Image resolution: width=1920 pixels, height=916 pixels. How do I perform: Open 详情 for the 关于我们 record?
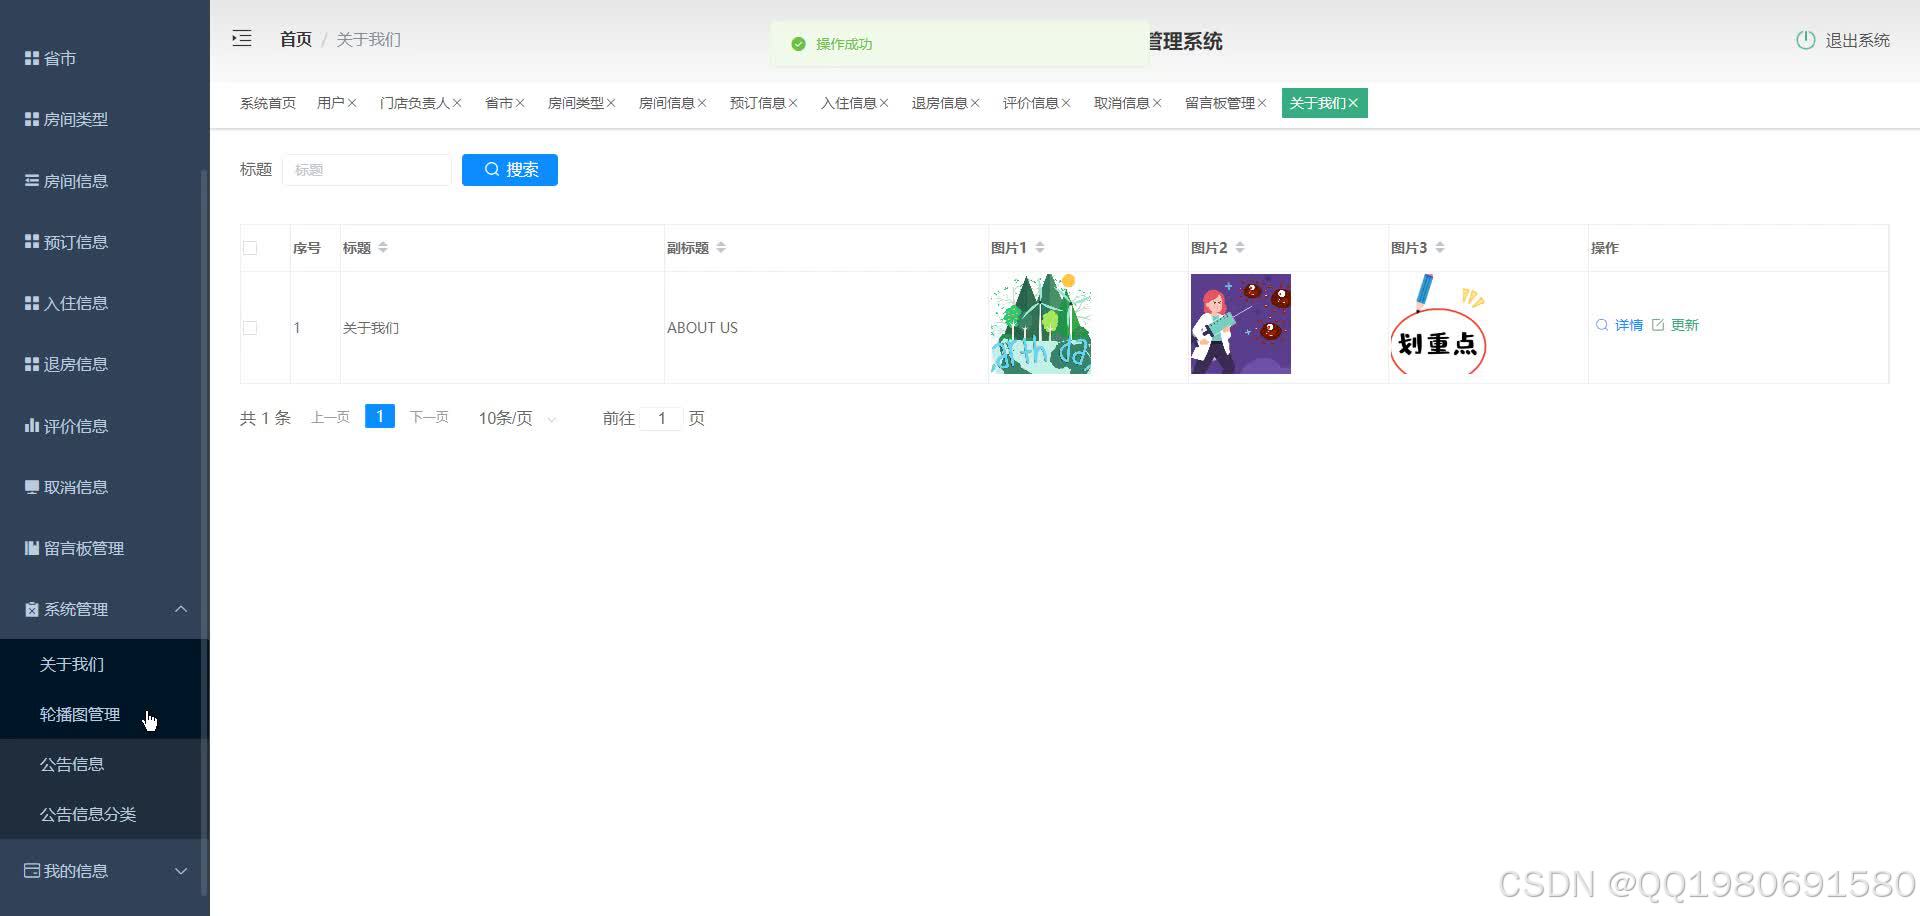[1628, 324]
